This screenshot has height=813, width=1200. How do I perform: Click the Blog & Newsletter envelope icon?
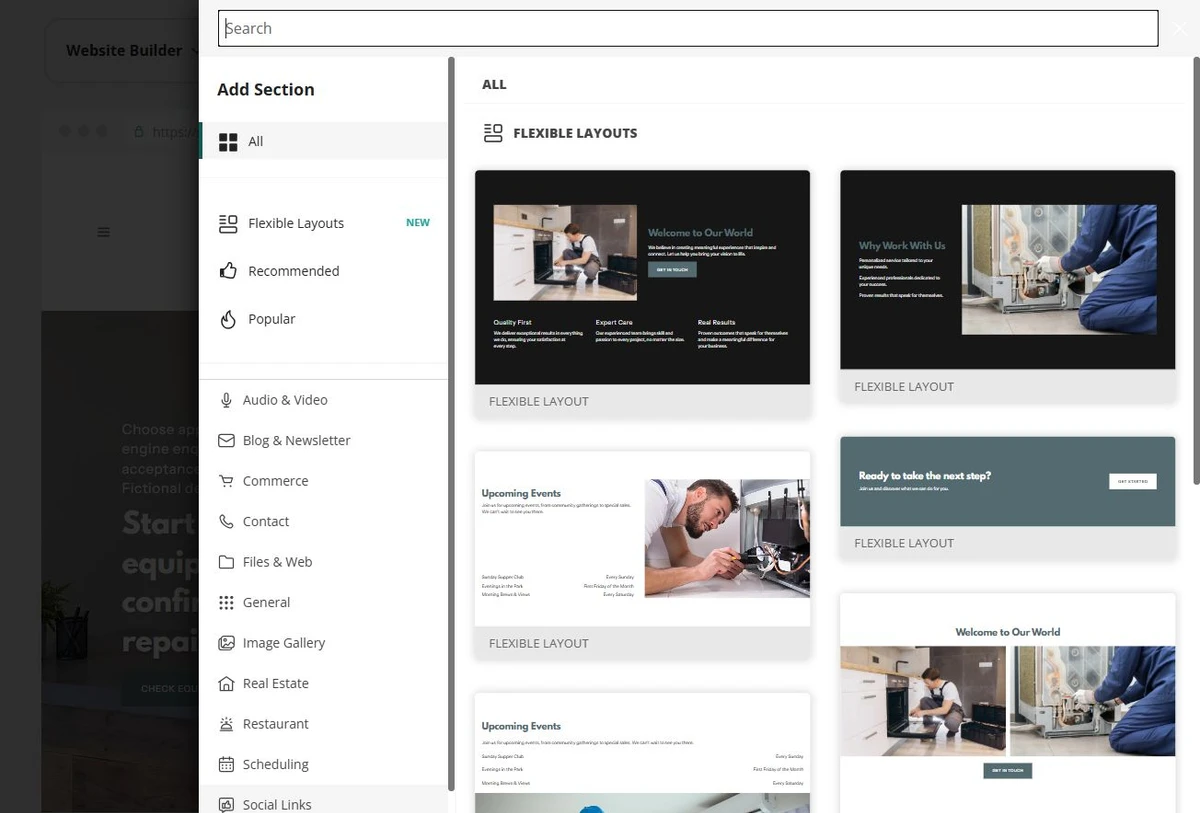coord(226,440)
